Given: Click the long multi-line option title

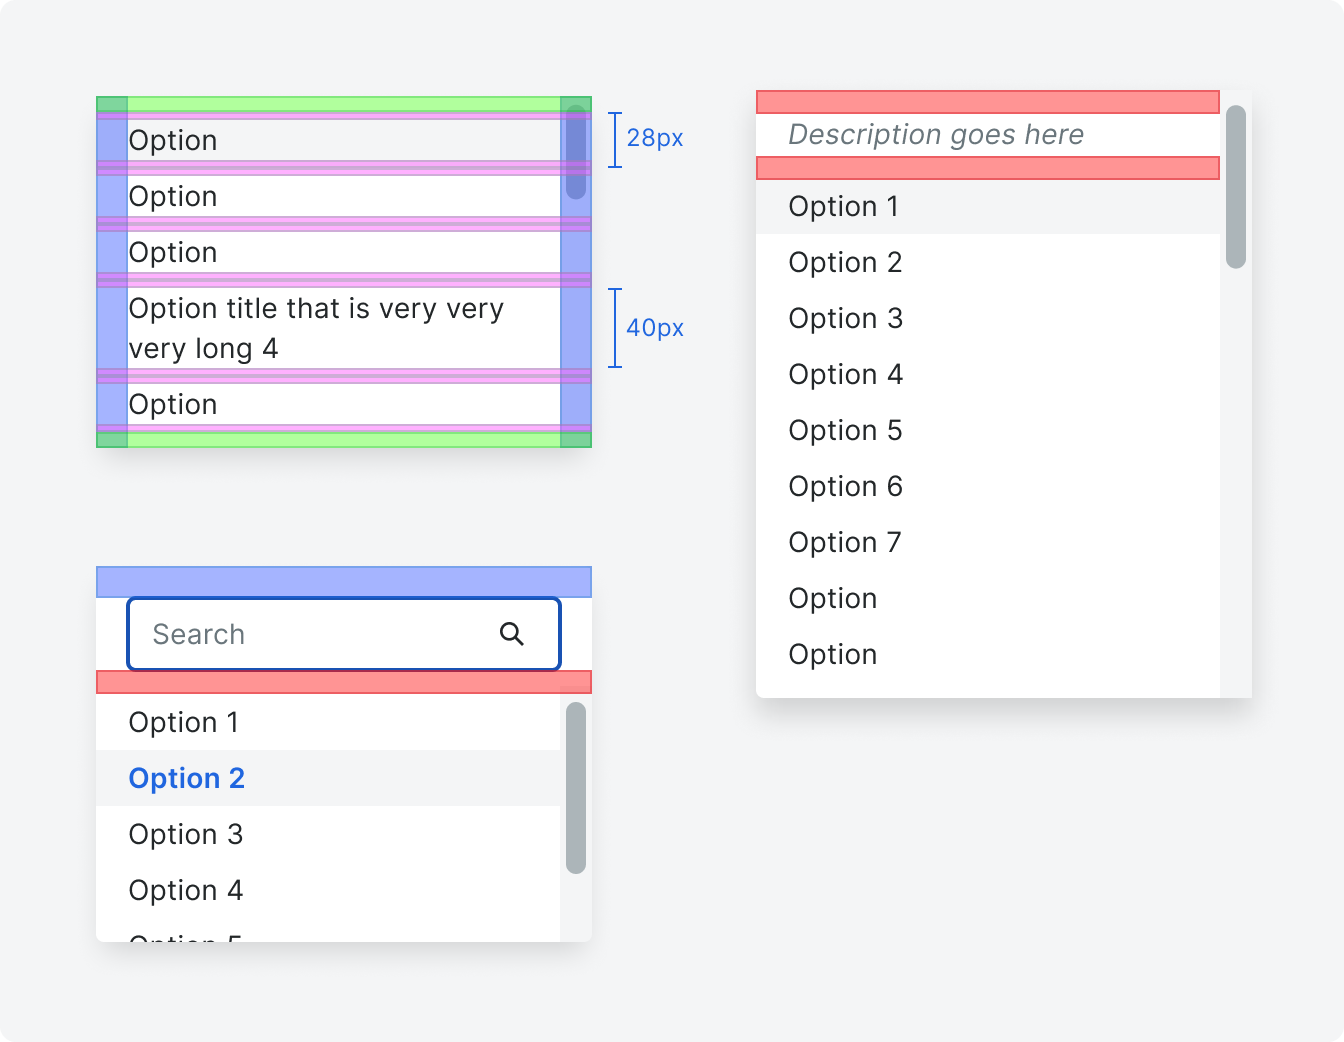Looking at the screenshot, I should (x=316, y=328).
